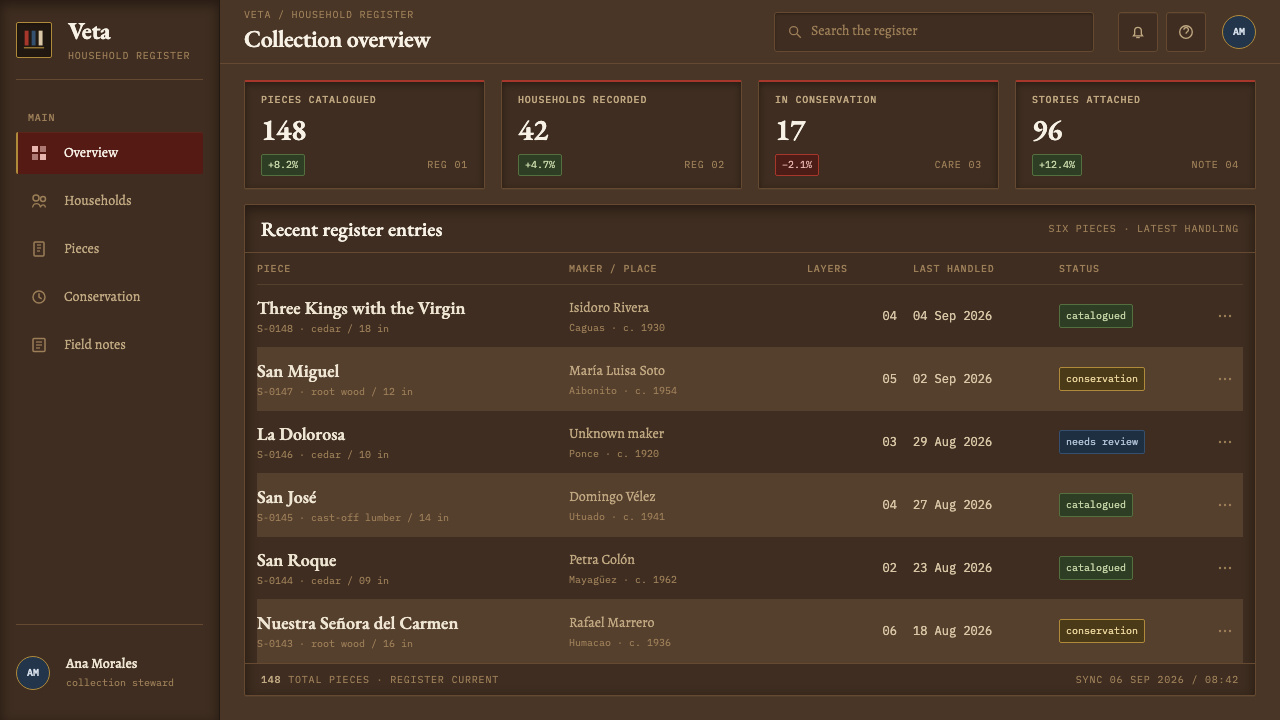Select the Pieces sidebar icon
The image size is (1280, 720).
click(39, 249)
